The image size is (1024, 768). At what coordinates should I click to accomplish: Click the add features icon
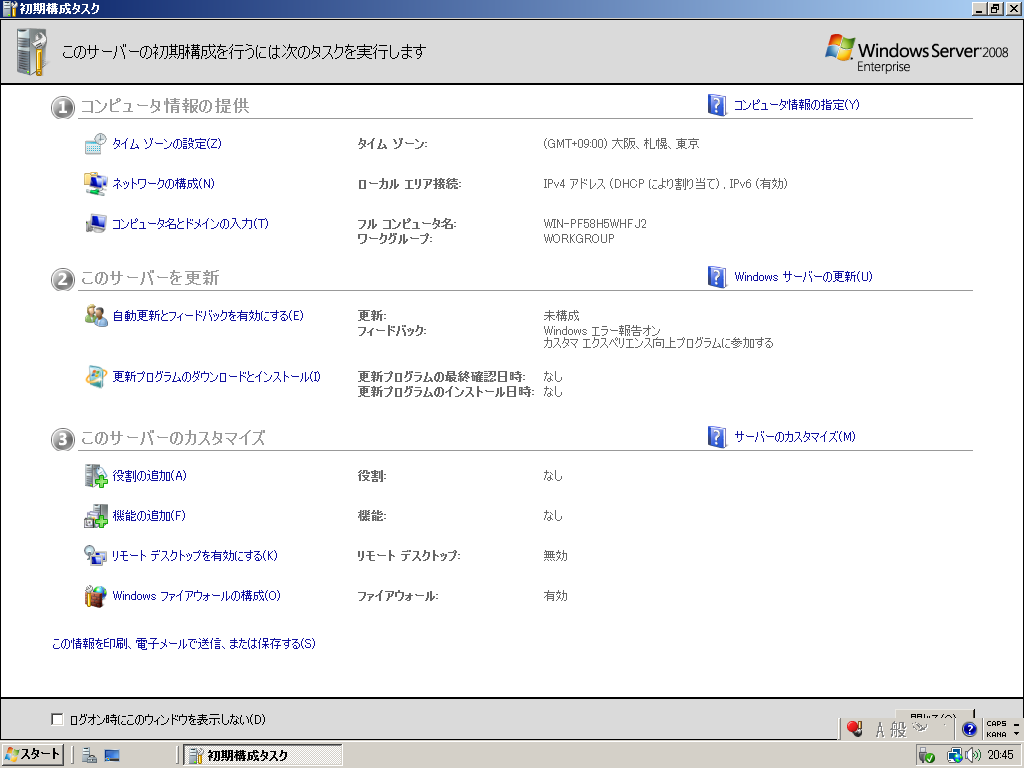(96, 515)
